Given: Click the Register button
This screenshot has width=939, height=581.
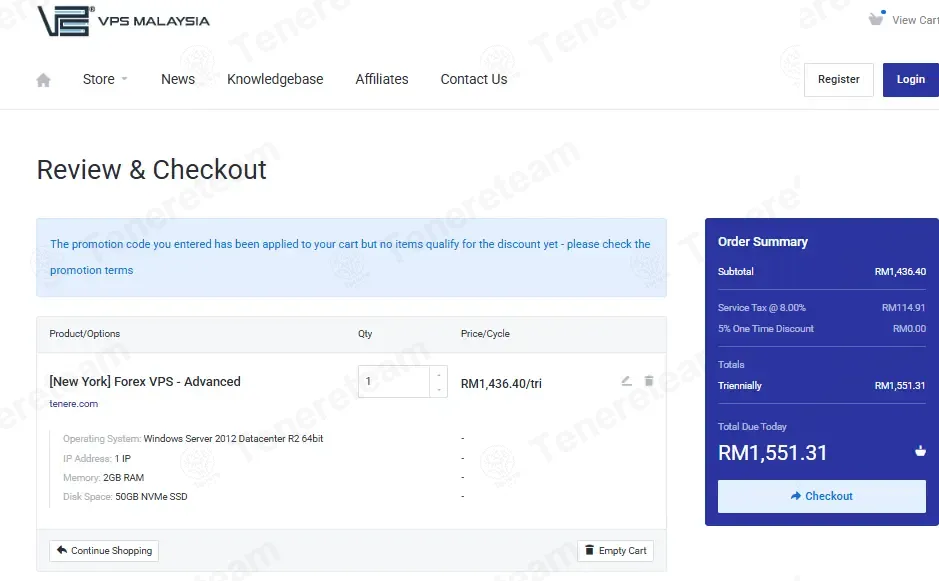Looking at the screenshot, I should coord(838,80).
